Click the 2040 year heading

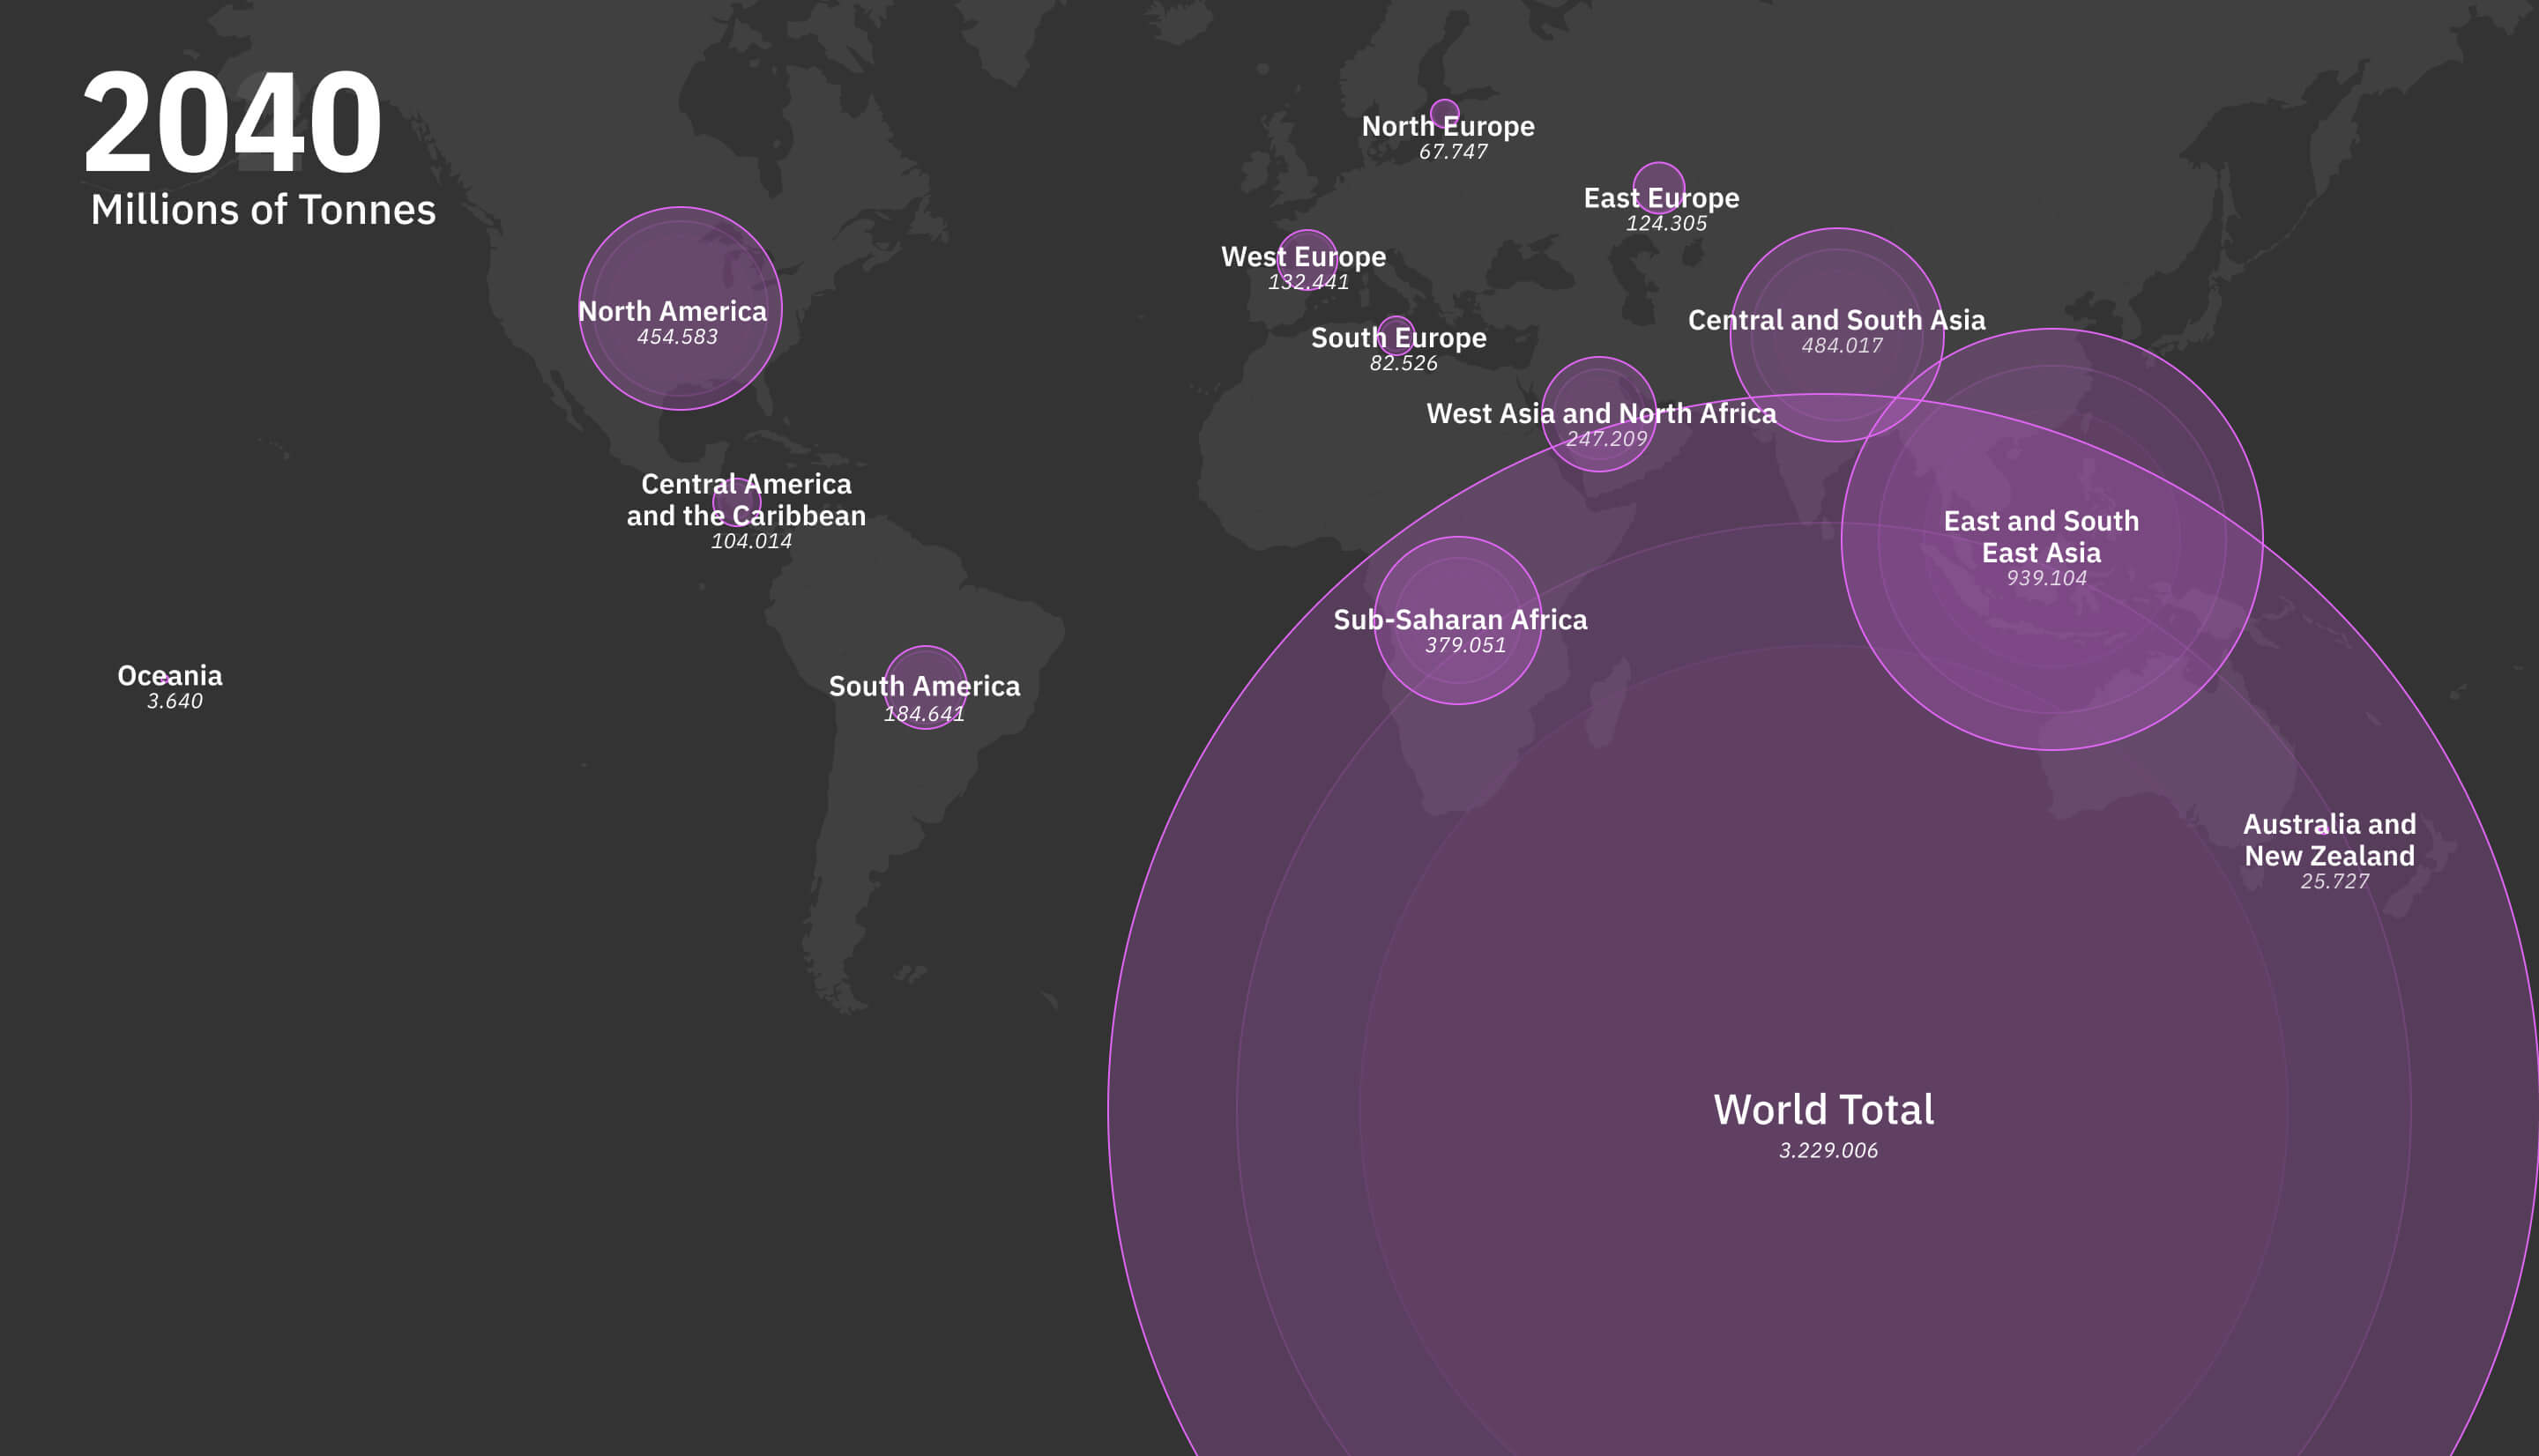click(232, 123)
